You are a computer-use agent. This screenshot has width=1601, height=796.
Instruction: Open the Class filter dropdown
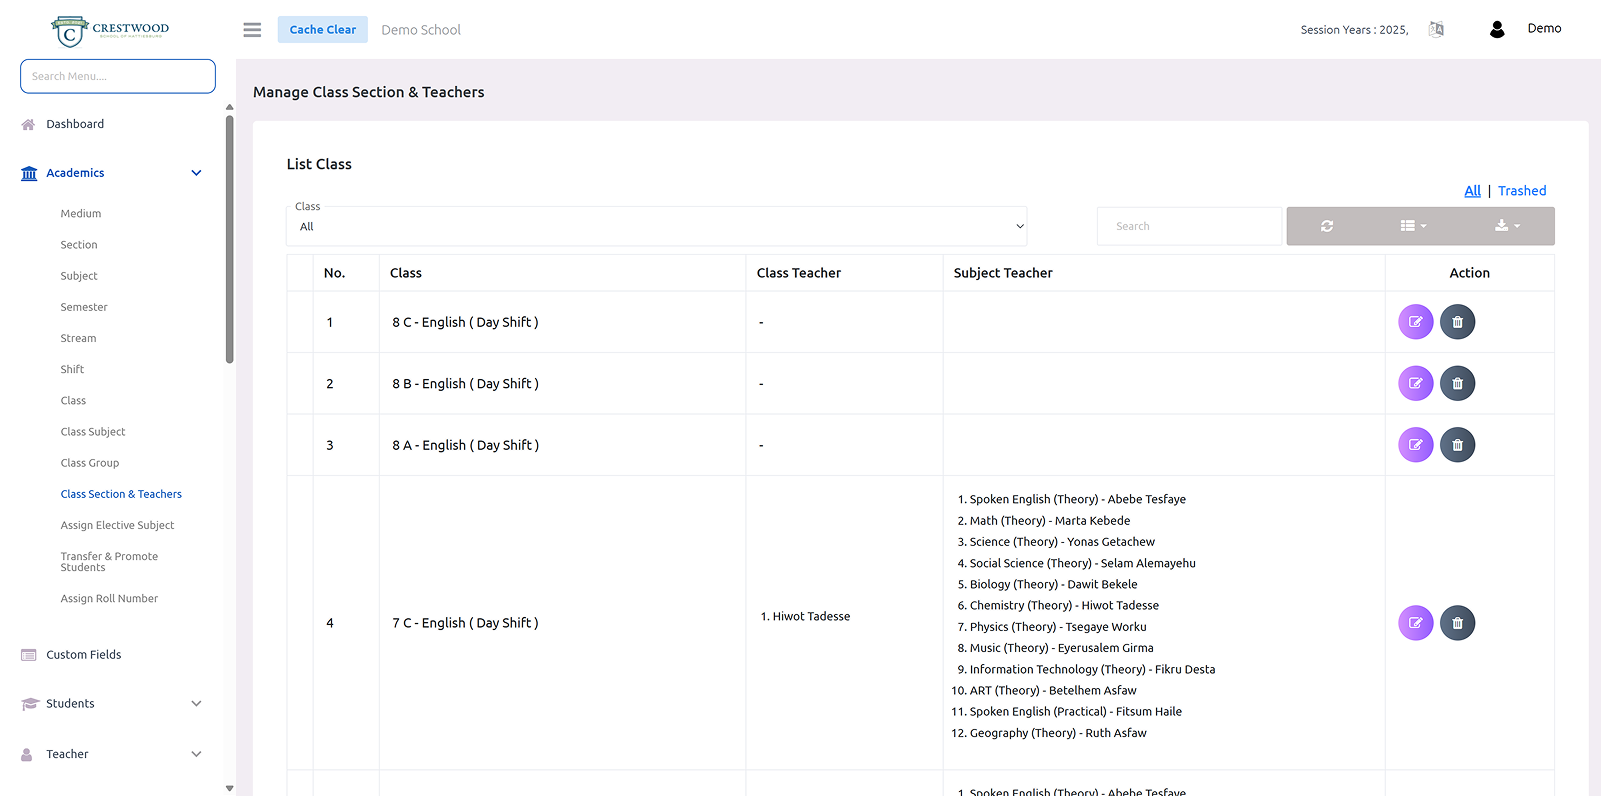tap(656, 227)
